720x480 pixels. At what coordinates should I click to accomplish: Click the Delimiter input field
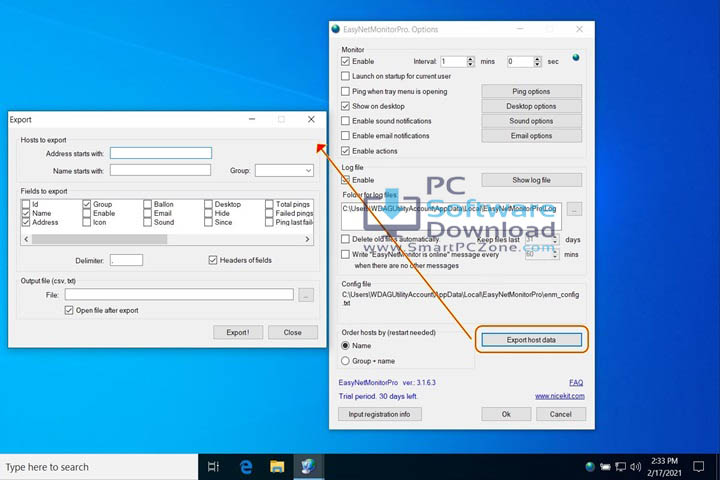click(x=126, y=260)
